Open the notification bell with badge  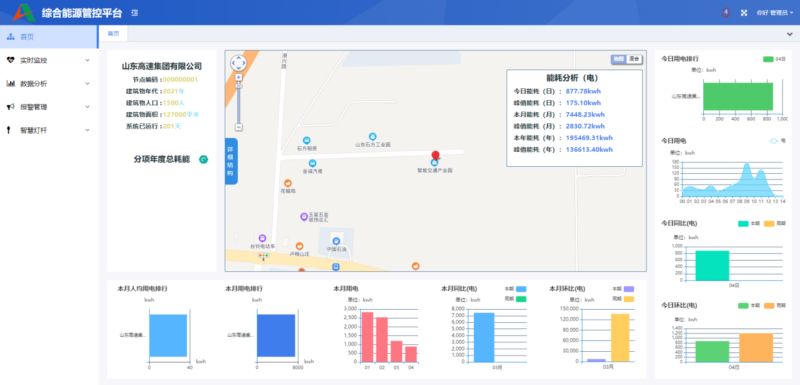coord(726,13)
